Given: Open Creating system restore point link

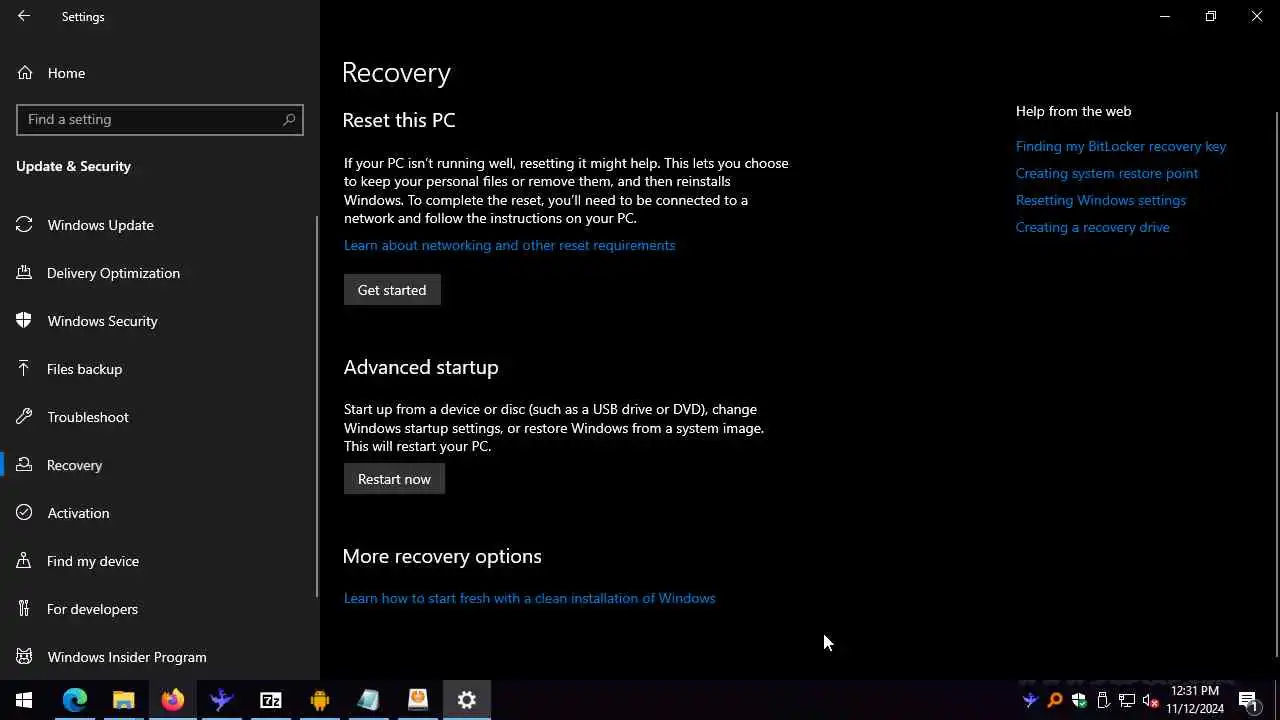Looking at the screenshot, I should [x=1106, y=173].
